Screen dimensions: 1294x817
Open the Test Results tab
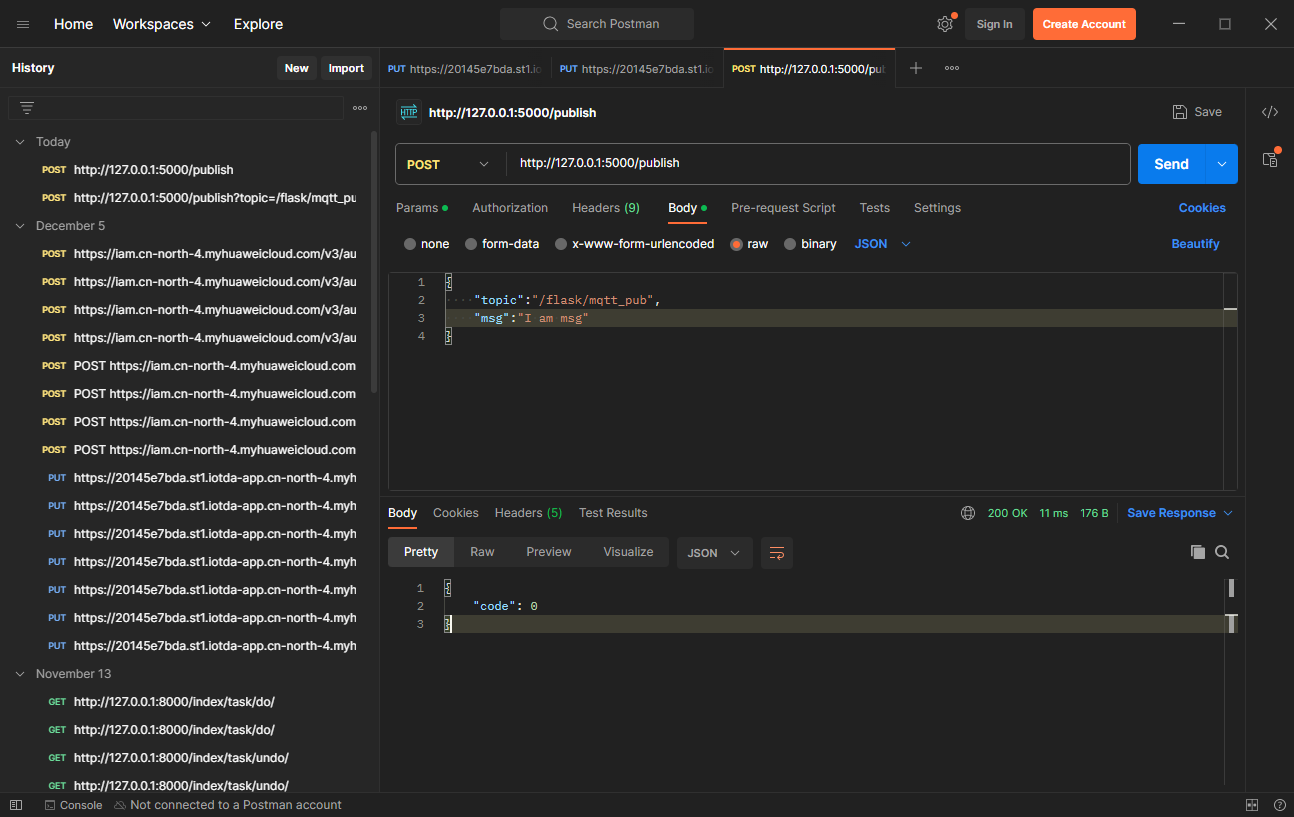pyautogui.click(x=613, y=513)
